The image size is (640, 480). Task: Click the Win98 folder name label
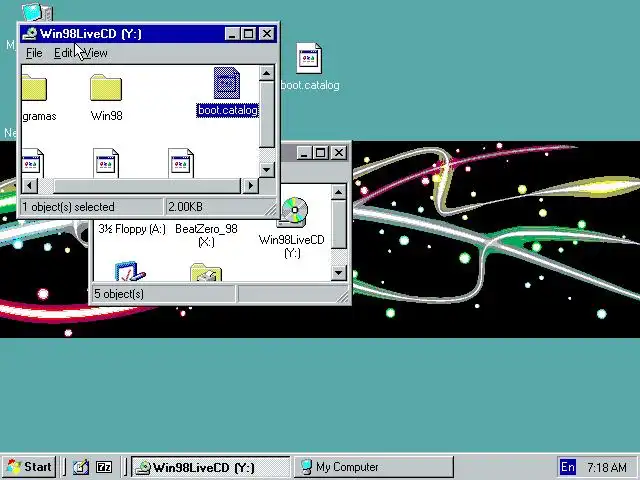[x=107, y=116]
